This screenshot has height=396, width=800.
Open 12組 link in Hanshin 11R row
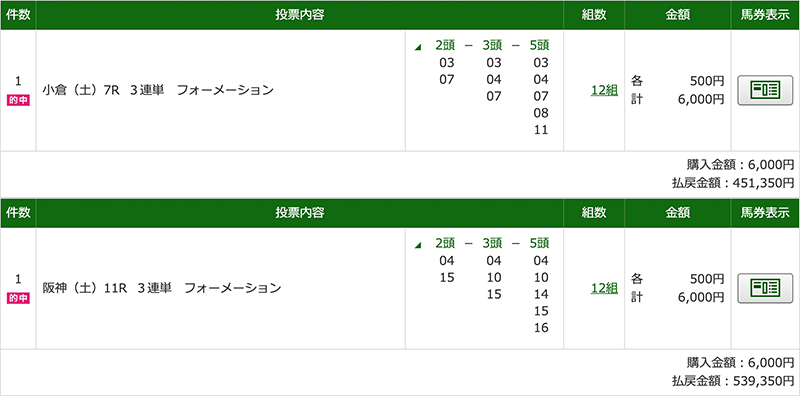coord(605,288)
